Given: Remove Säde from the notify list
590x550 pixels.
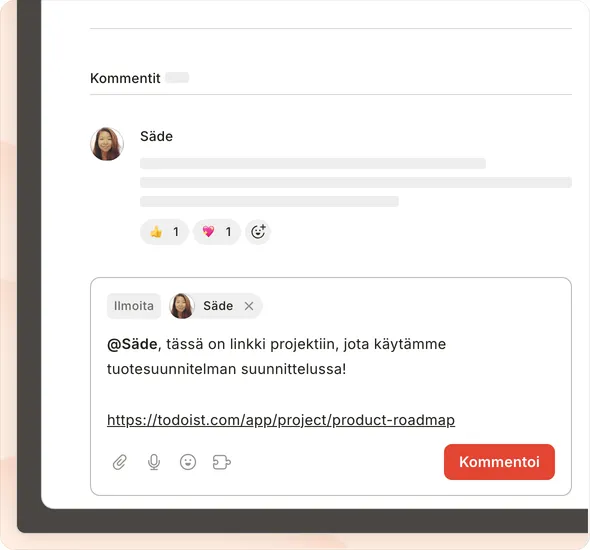Looking at the screenshot, I should (x=249, y=306).
